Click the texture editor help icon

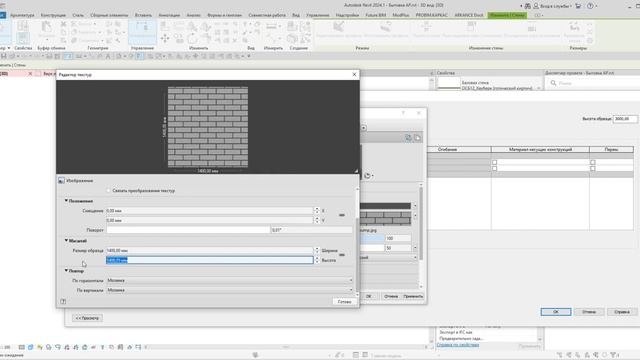pyautogui.click(x=63, y=301)
